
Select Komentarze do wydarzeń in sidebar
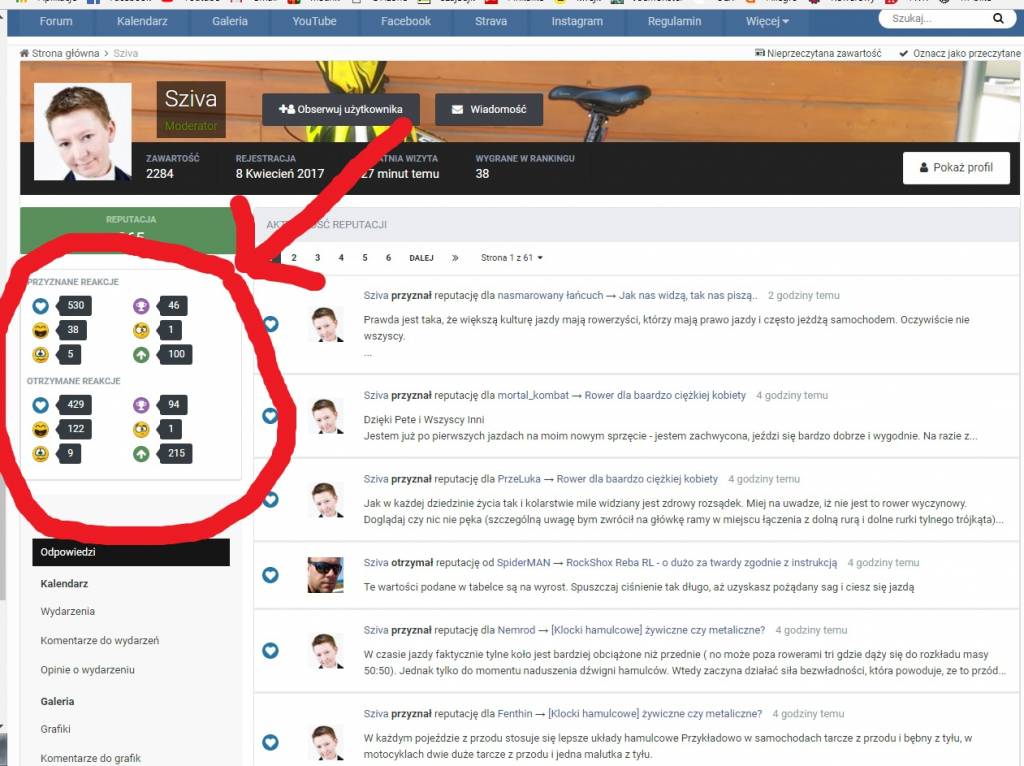coord(100,641)
